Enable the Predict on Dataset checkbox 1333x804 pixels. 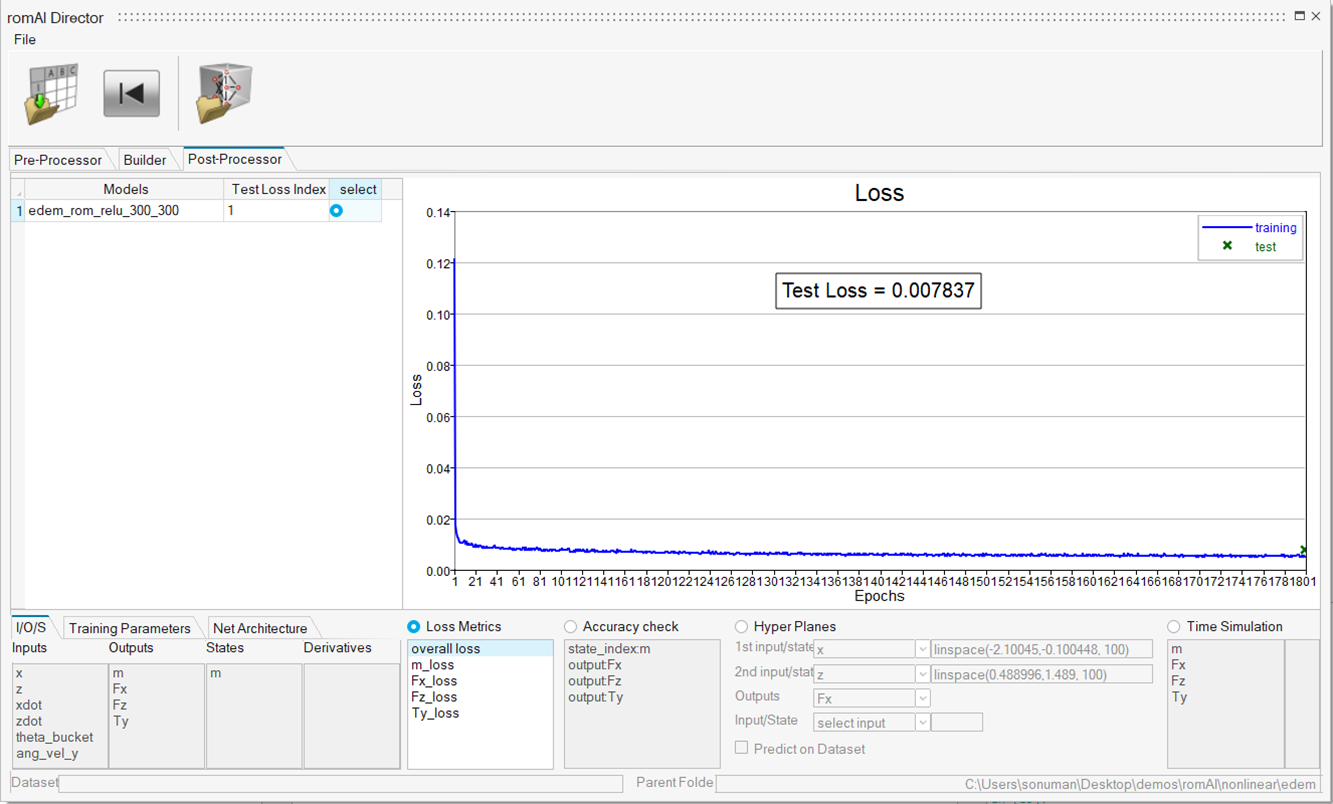pos(741,748)
